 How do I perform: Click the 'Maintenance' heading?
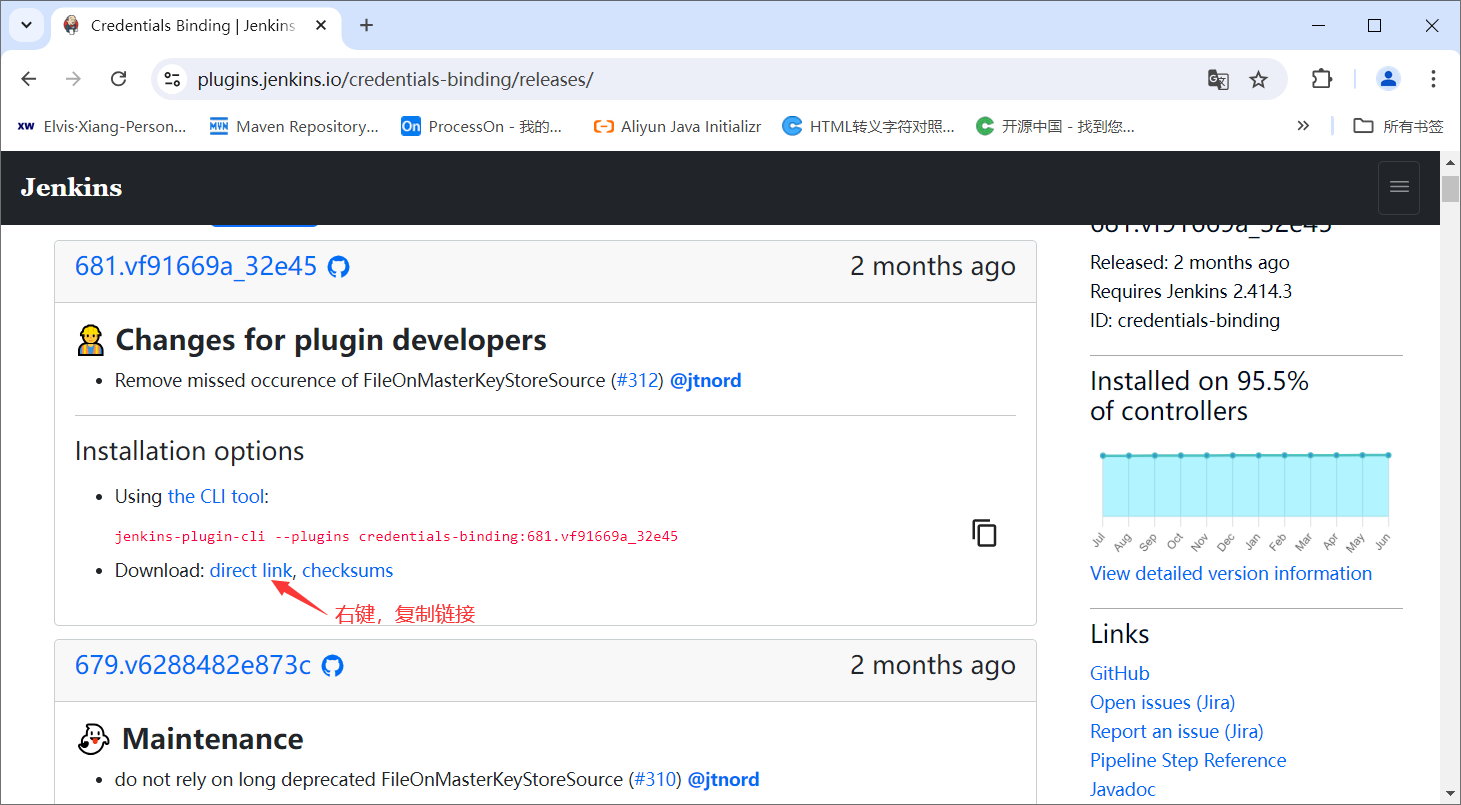tap(213, 739)
